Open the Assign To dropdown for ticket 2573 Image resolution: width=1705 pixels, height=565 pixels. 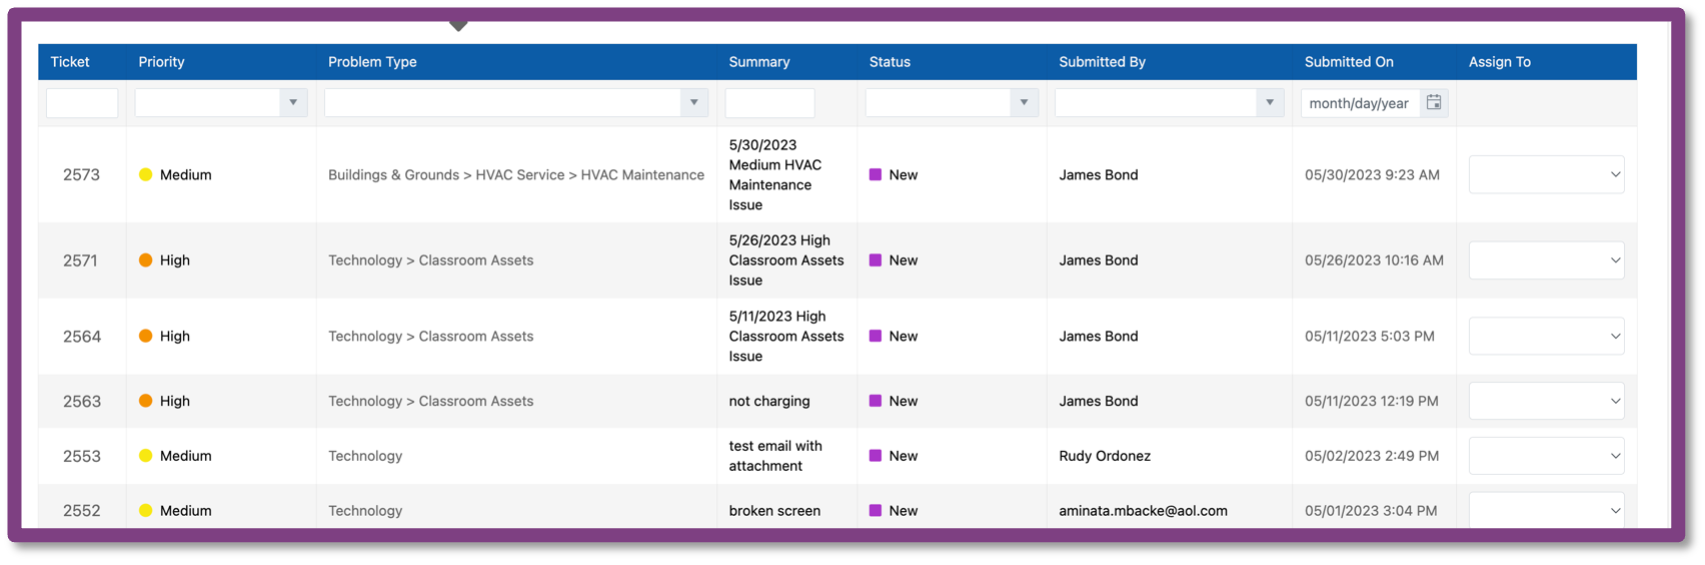pyautogui.click(x=1546, y=174)
